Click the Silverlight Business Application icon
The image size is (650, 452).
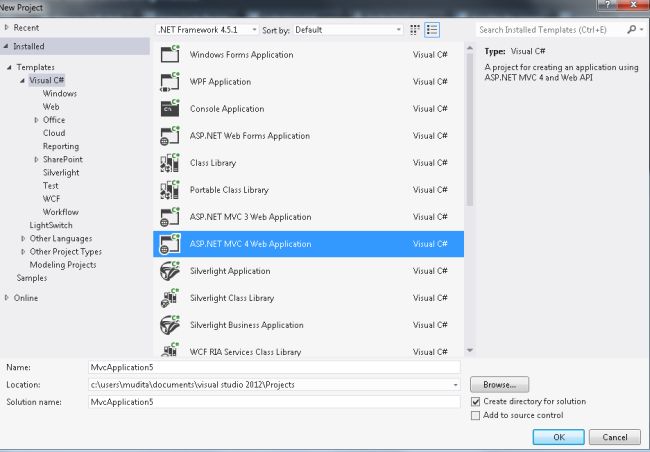[x=170, y=325]
